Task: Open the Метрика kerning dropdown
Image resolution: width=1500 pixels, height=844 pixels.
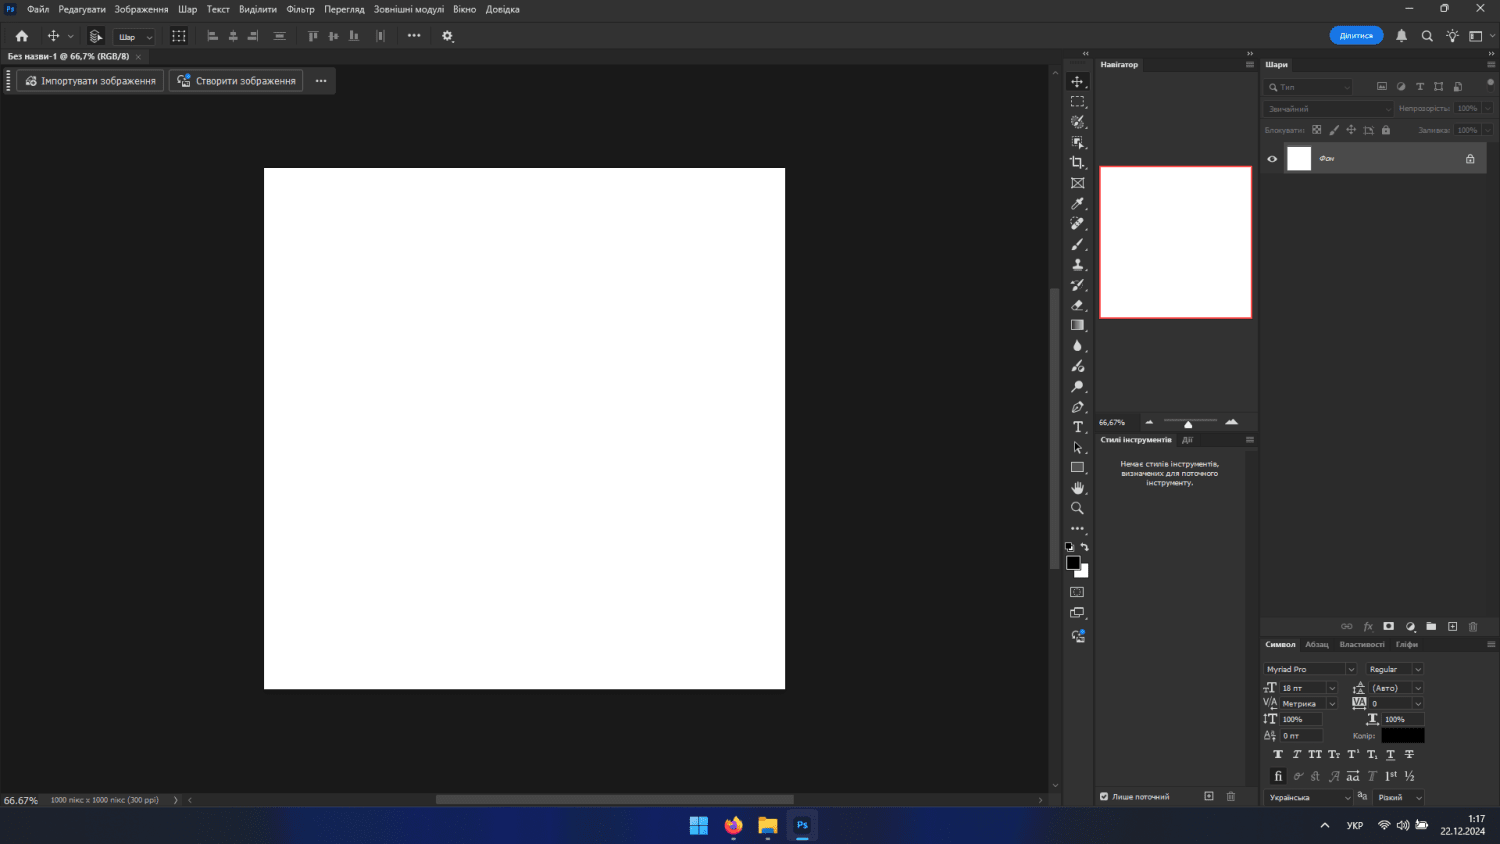Action: click(1308, 704)
